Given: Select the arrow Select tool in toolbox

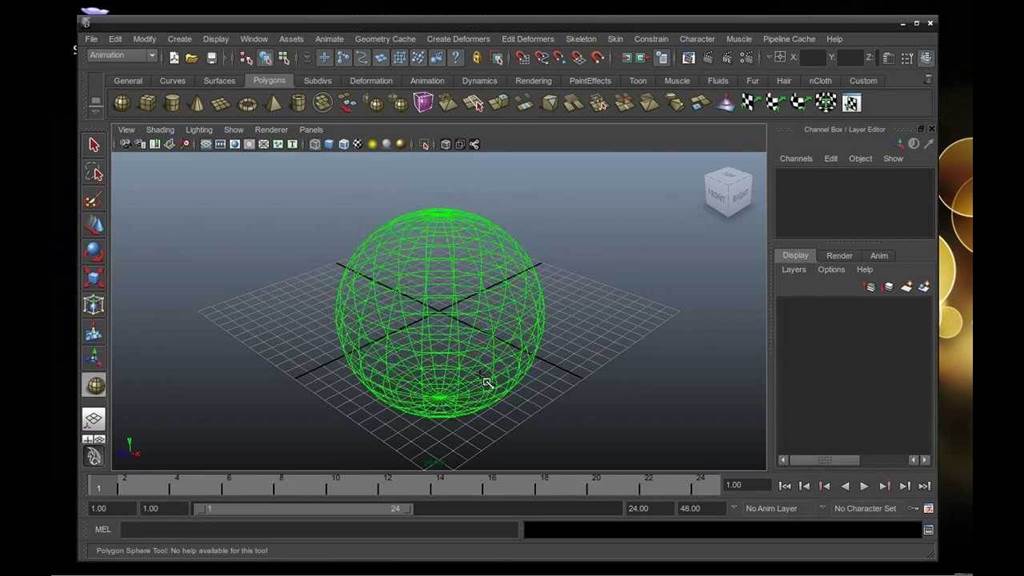Looking at the screenshot, I should point(94,145).
